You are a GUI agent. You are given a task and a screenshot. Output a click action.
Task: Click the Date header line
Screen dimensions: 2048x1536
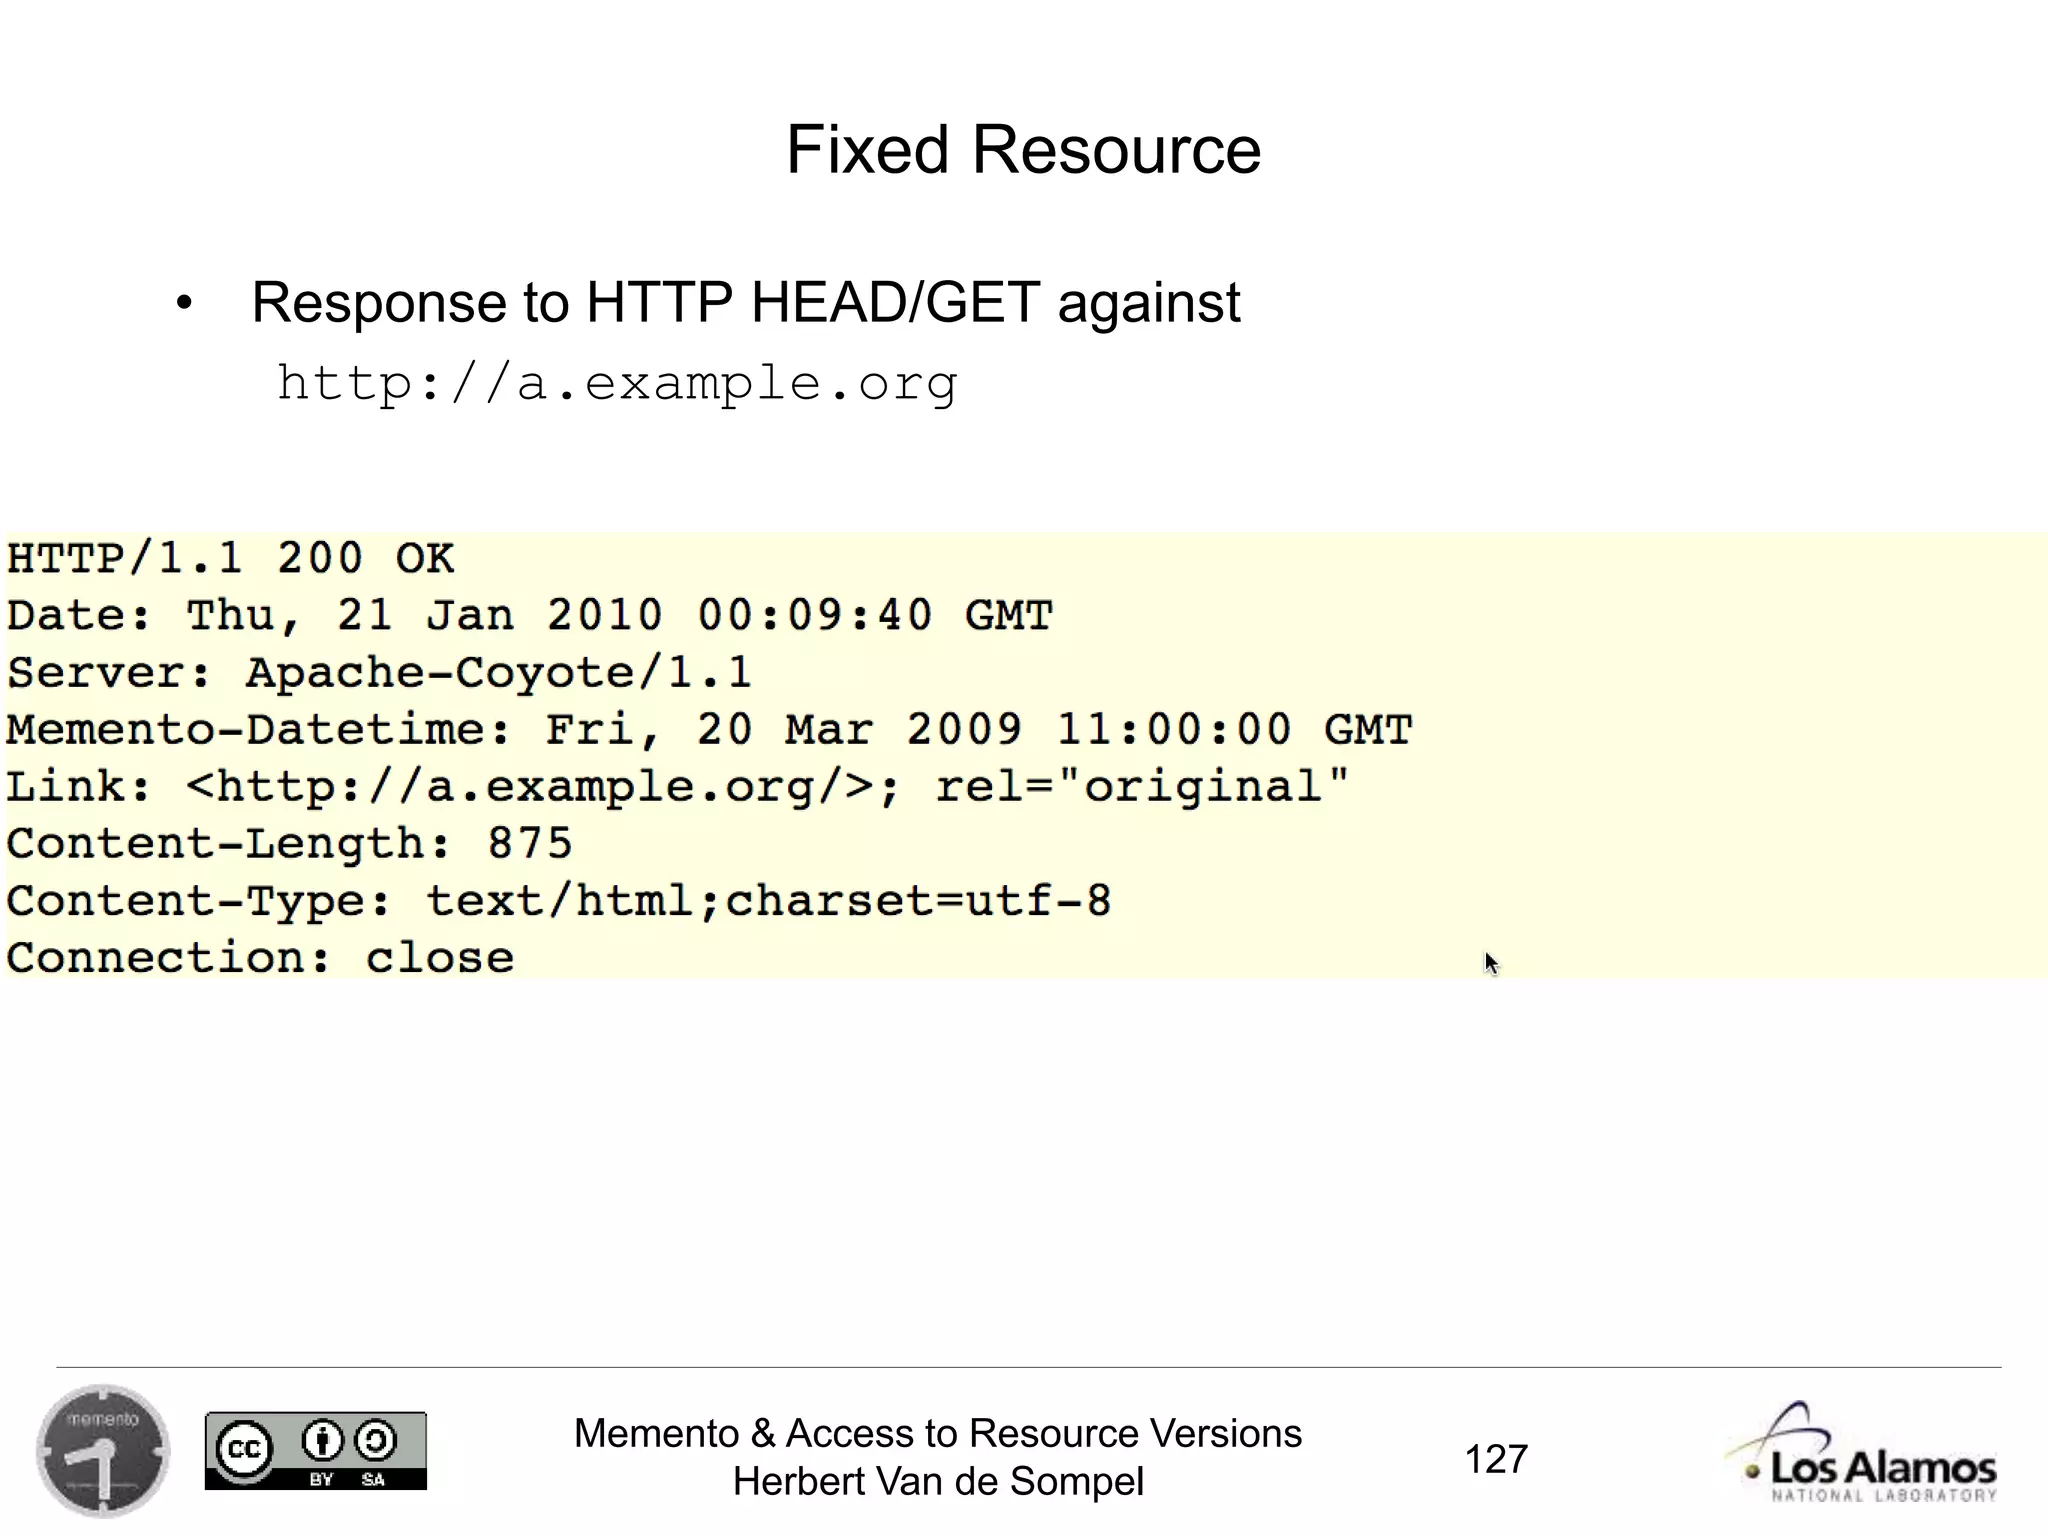coord(530,615)
